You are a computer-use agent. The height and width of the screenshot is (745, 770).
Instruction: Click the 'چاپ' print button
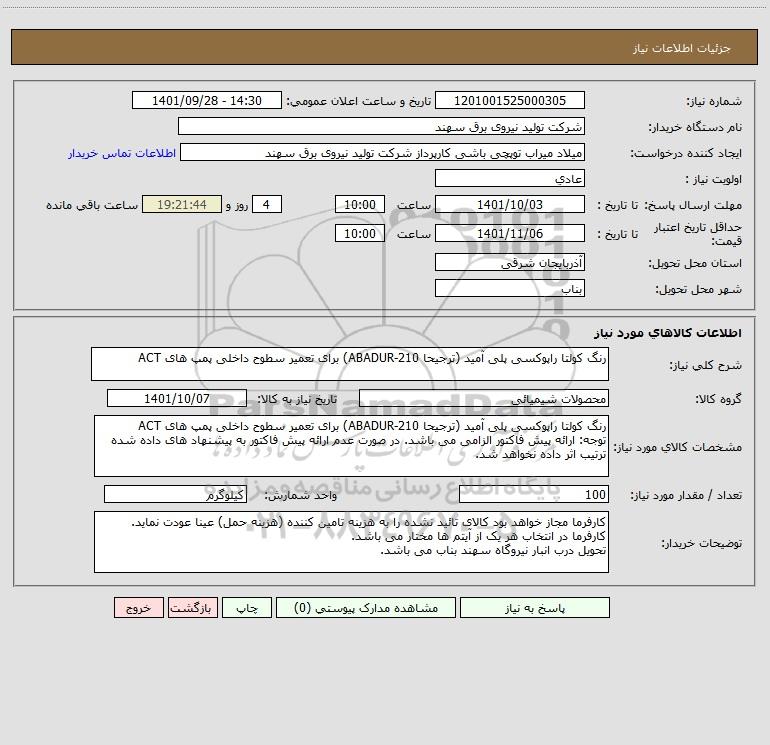pyautogui.click(x=247, y=608)
